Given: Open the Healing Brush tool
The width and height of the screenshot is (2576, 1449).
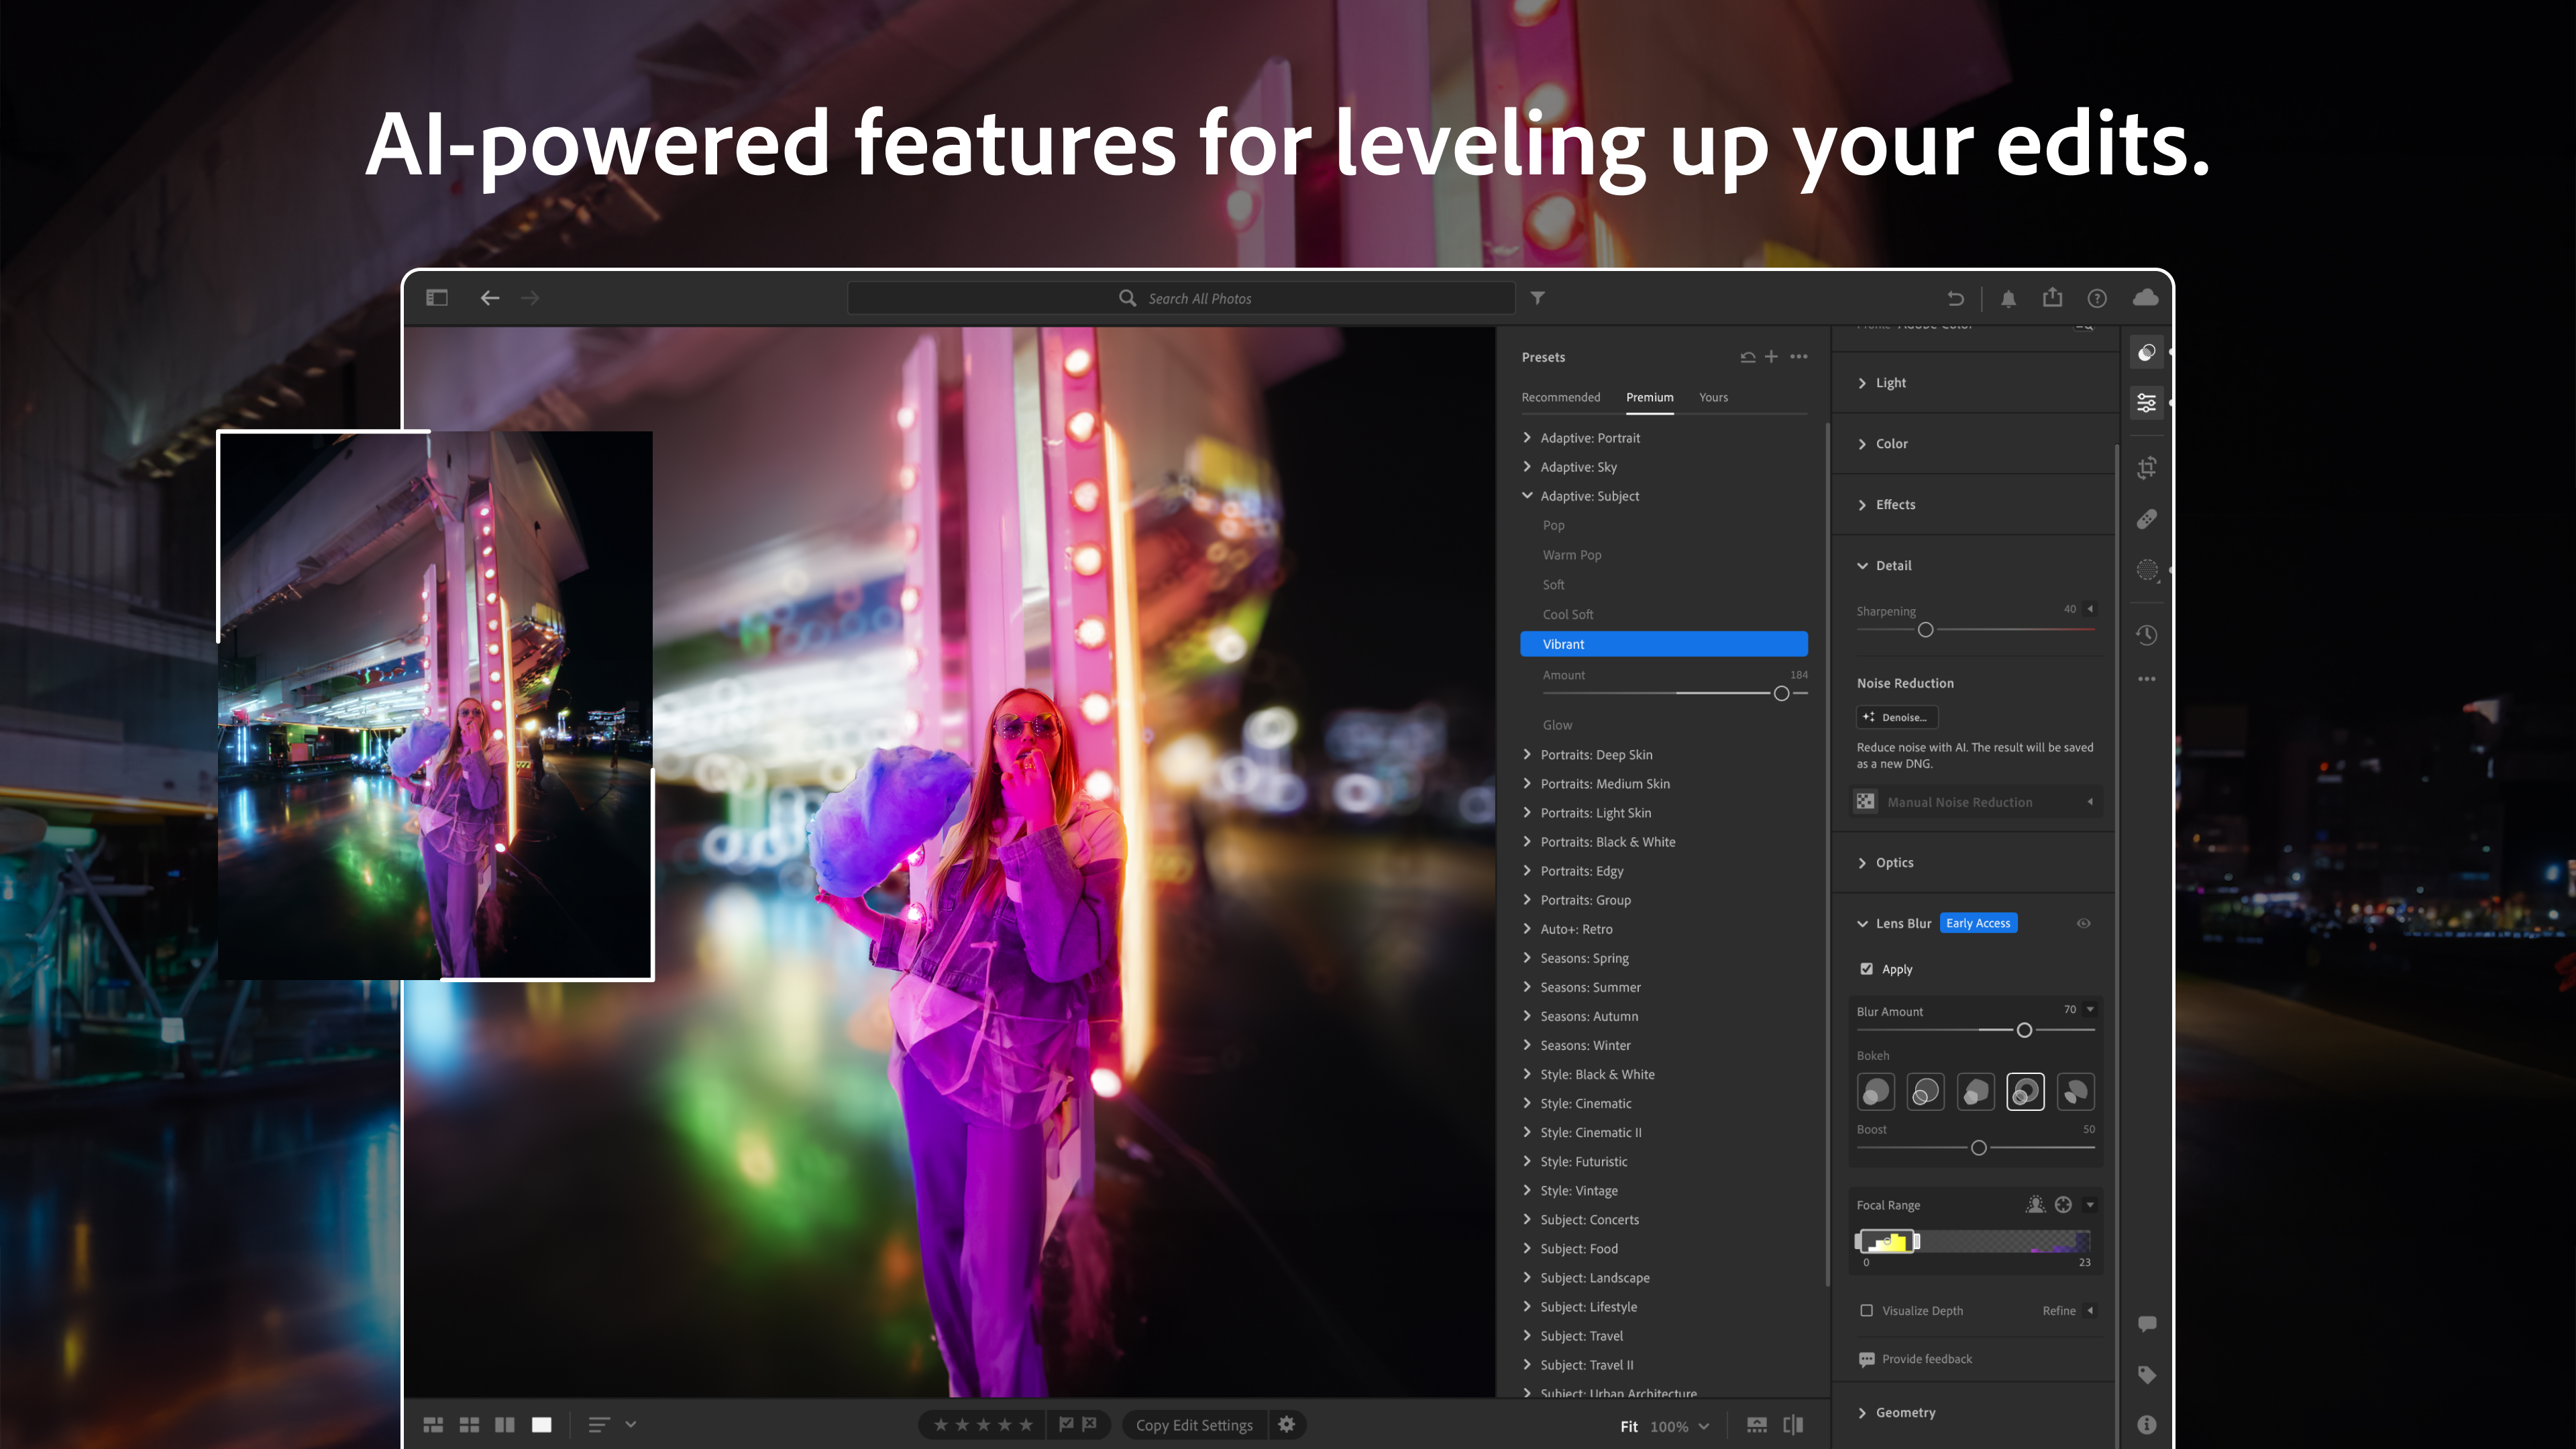Looking at the screenshot, I should point(2147,518).
